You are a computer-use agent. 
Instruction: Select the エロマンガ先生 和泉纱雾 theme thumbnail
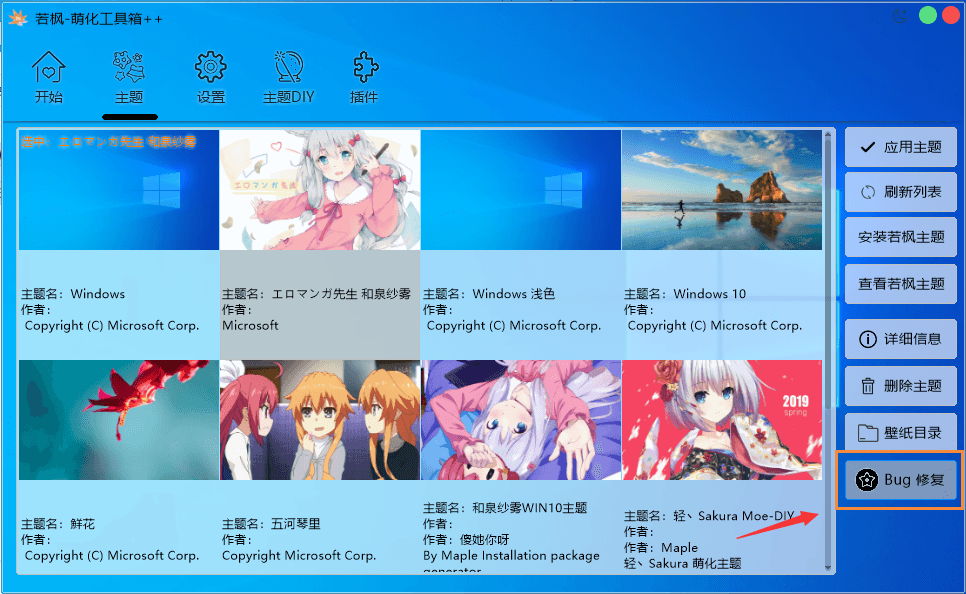coord(320,190)
